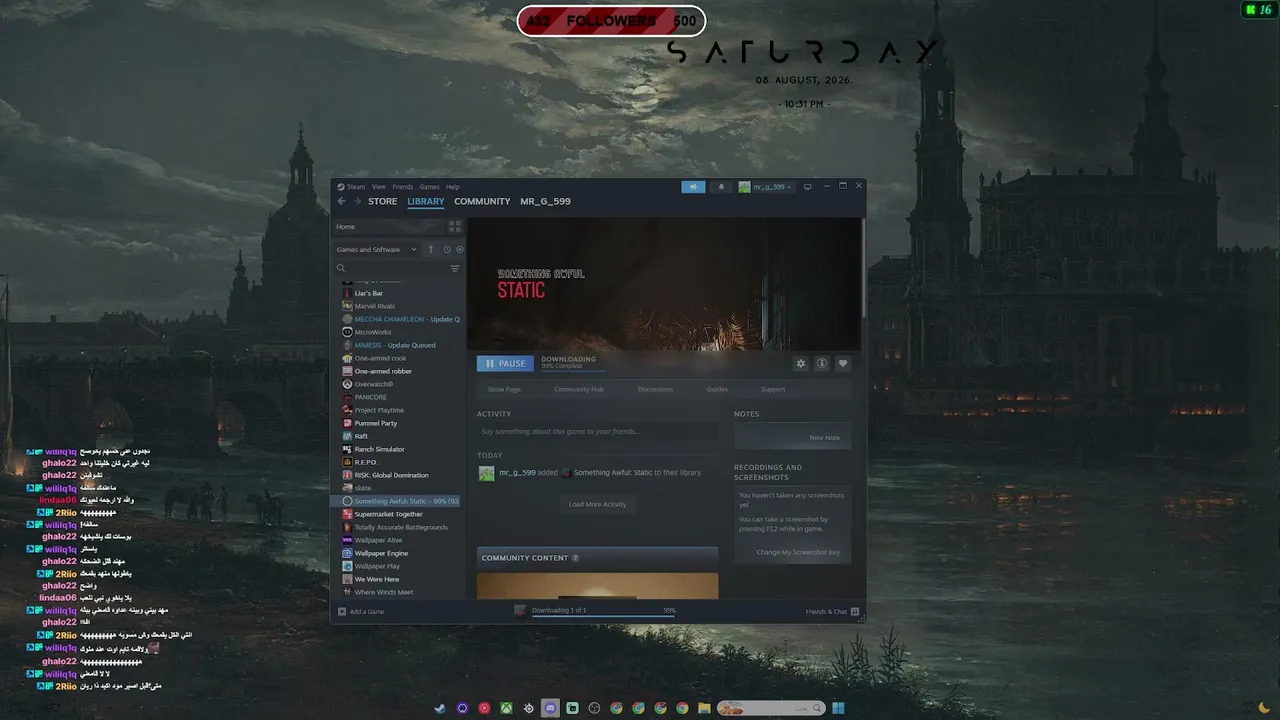Open Steam notifications bell
The image size is (1280, 720).
tap(721, 187)
